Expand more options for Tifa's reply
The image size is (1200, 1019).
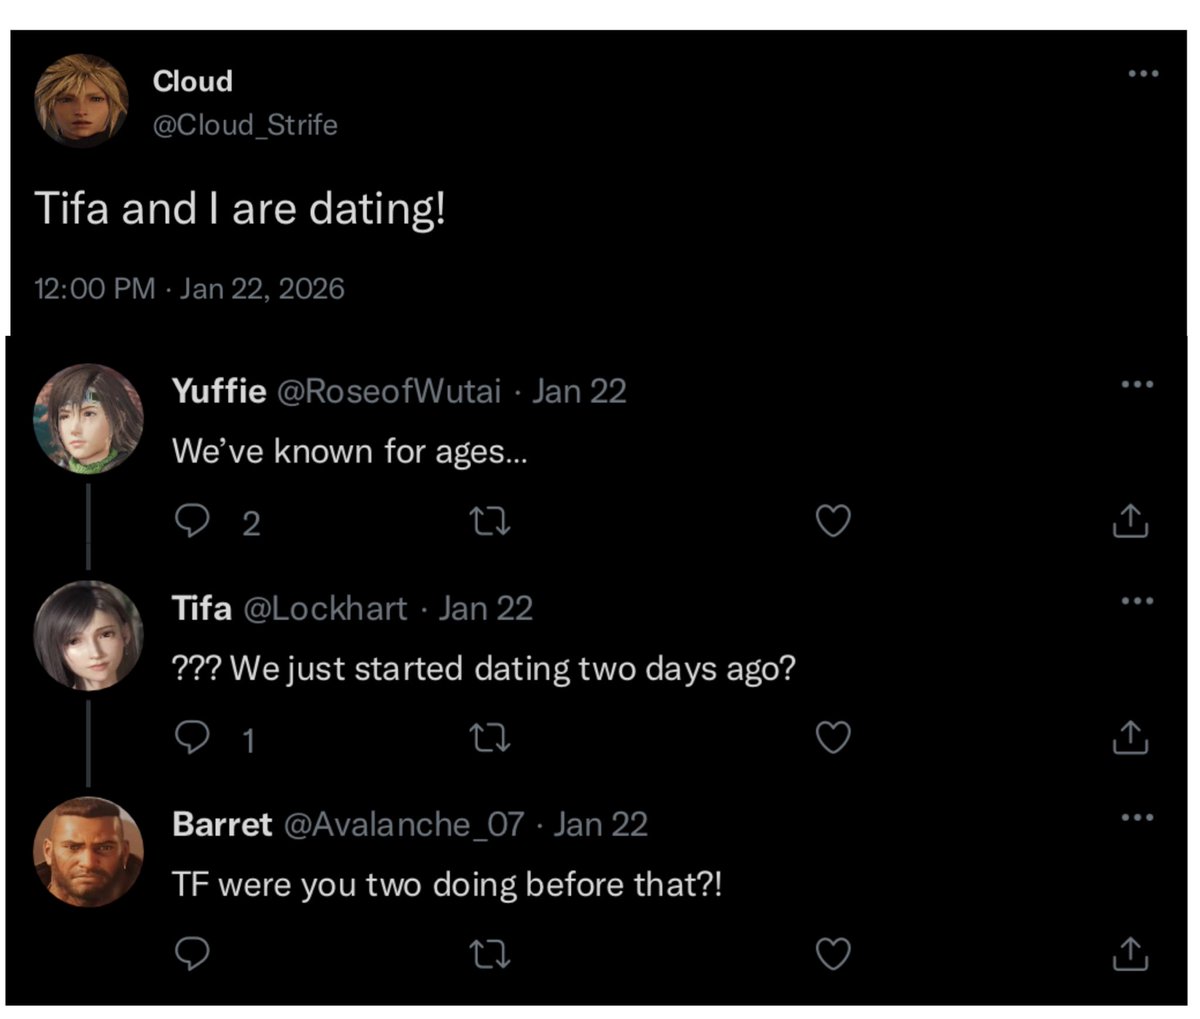coord(1137,601)
